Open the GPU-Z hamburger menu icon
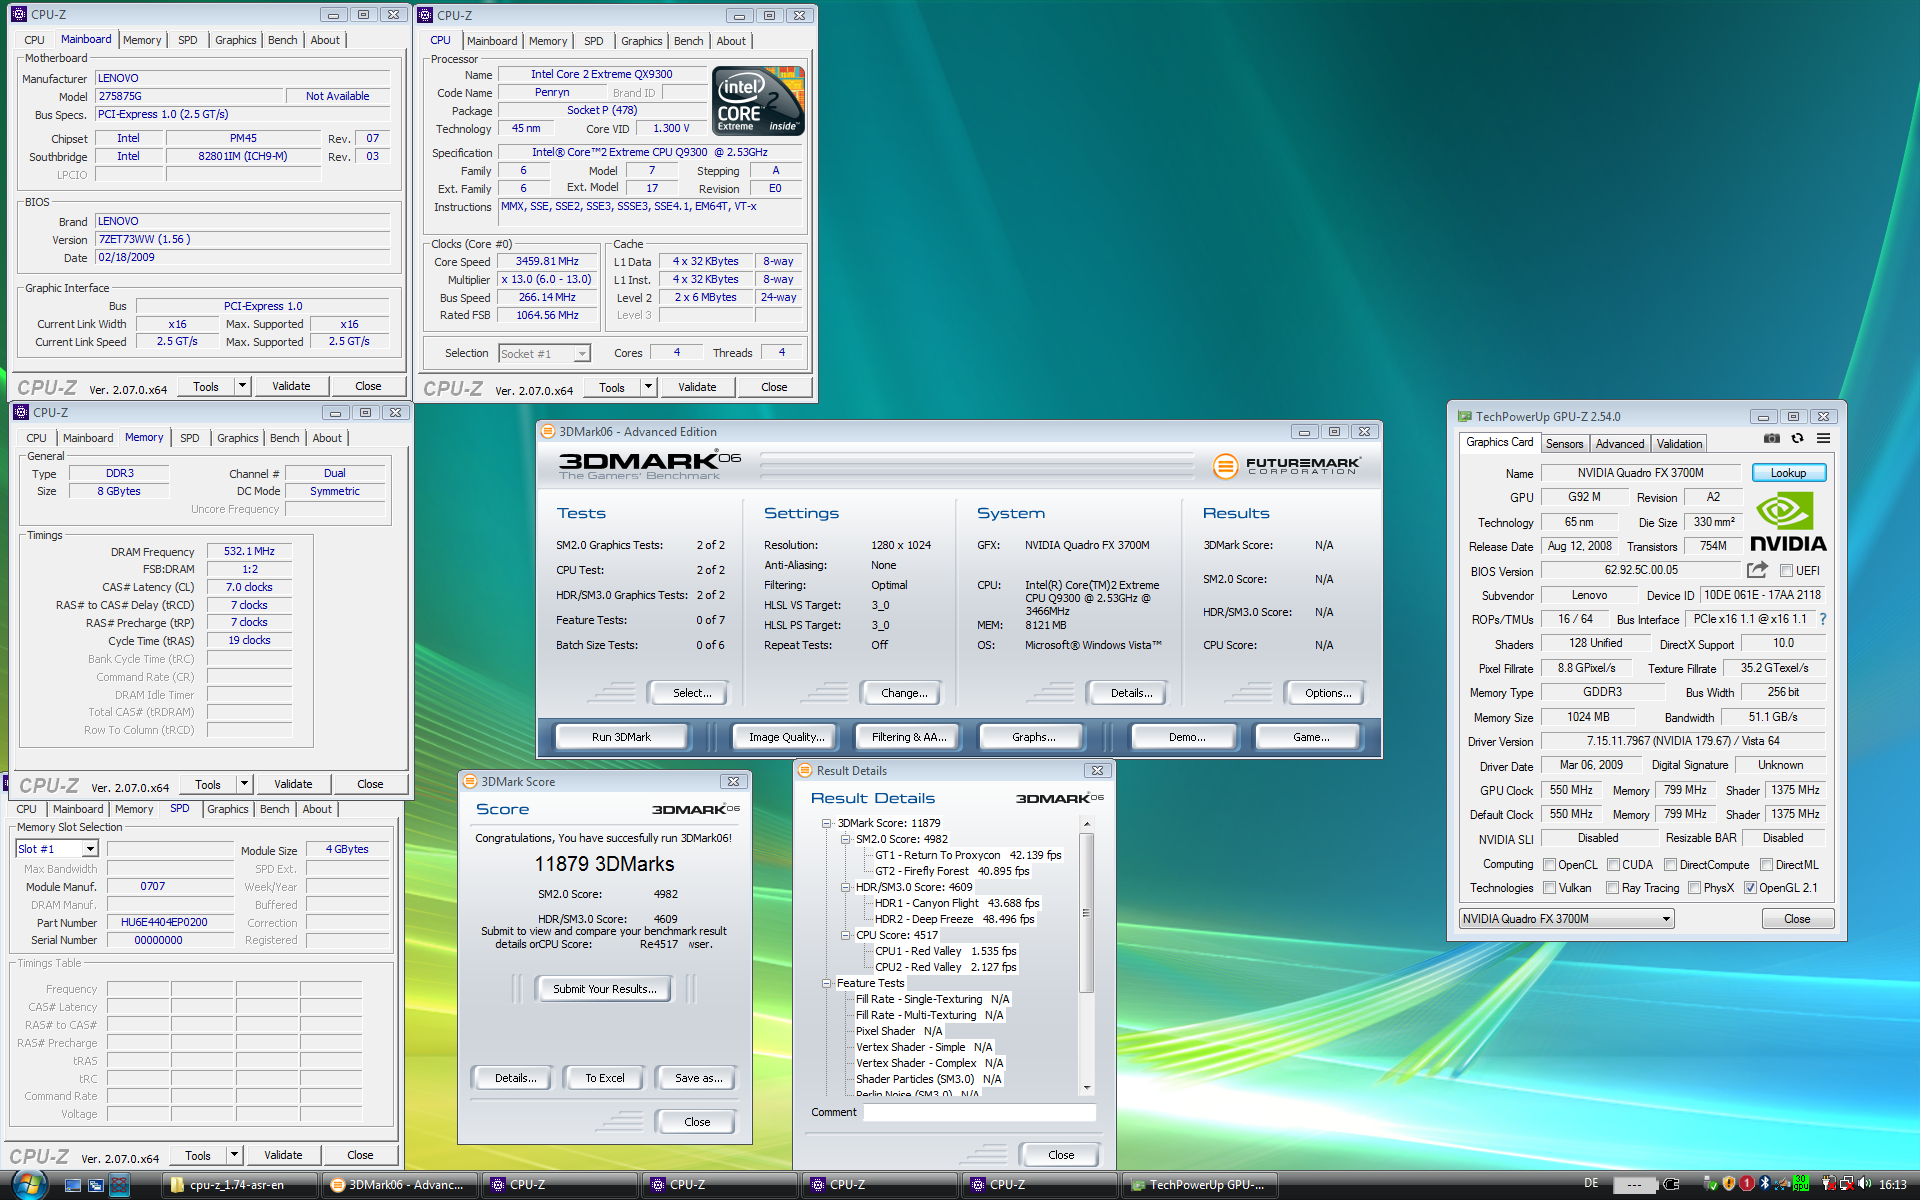1920x1200 pixels. point(1823,439)
